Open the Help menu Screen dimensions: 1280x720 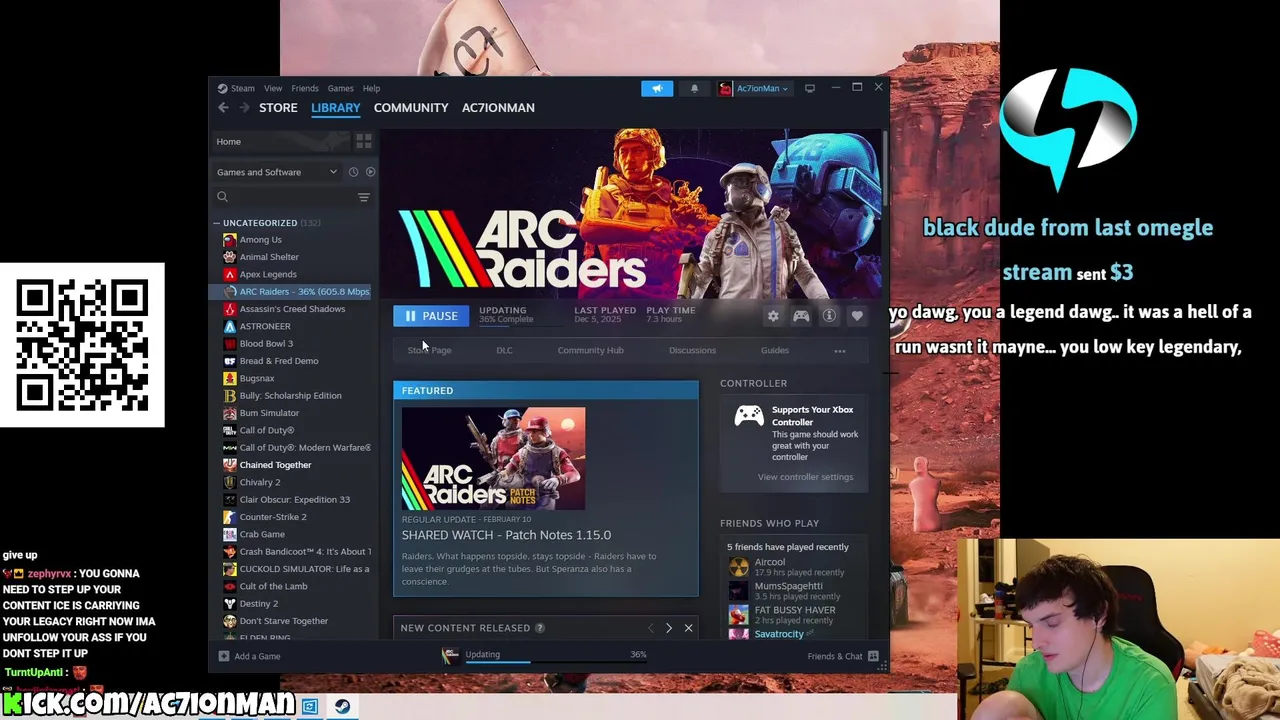point(371,88)
